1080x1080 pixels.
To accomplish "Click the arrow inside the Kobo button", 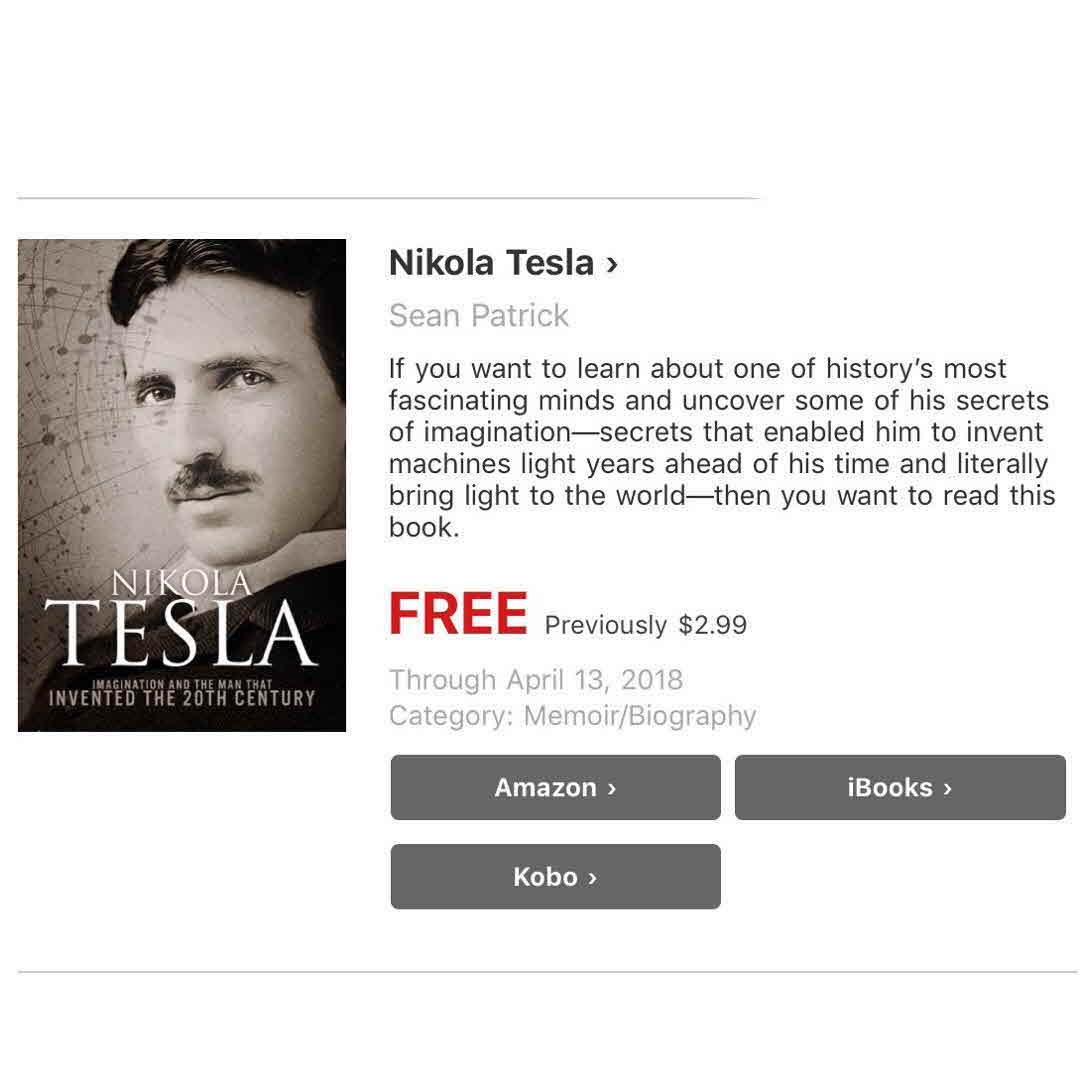I will pyautogui.click(x=592, y=877).
